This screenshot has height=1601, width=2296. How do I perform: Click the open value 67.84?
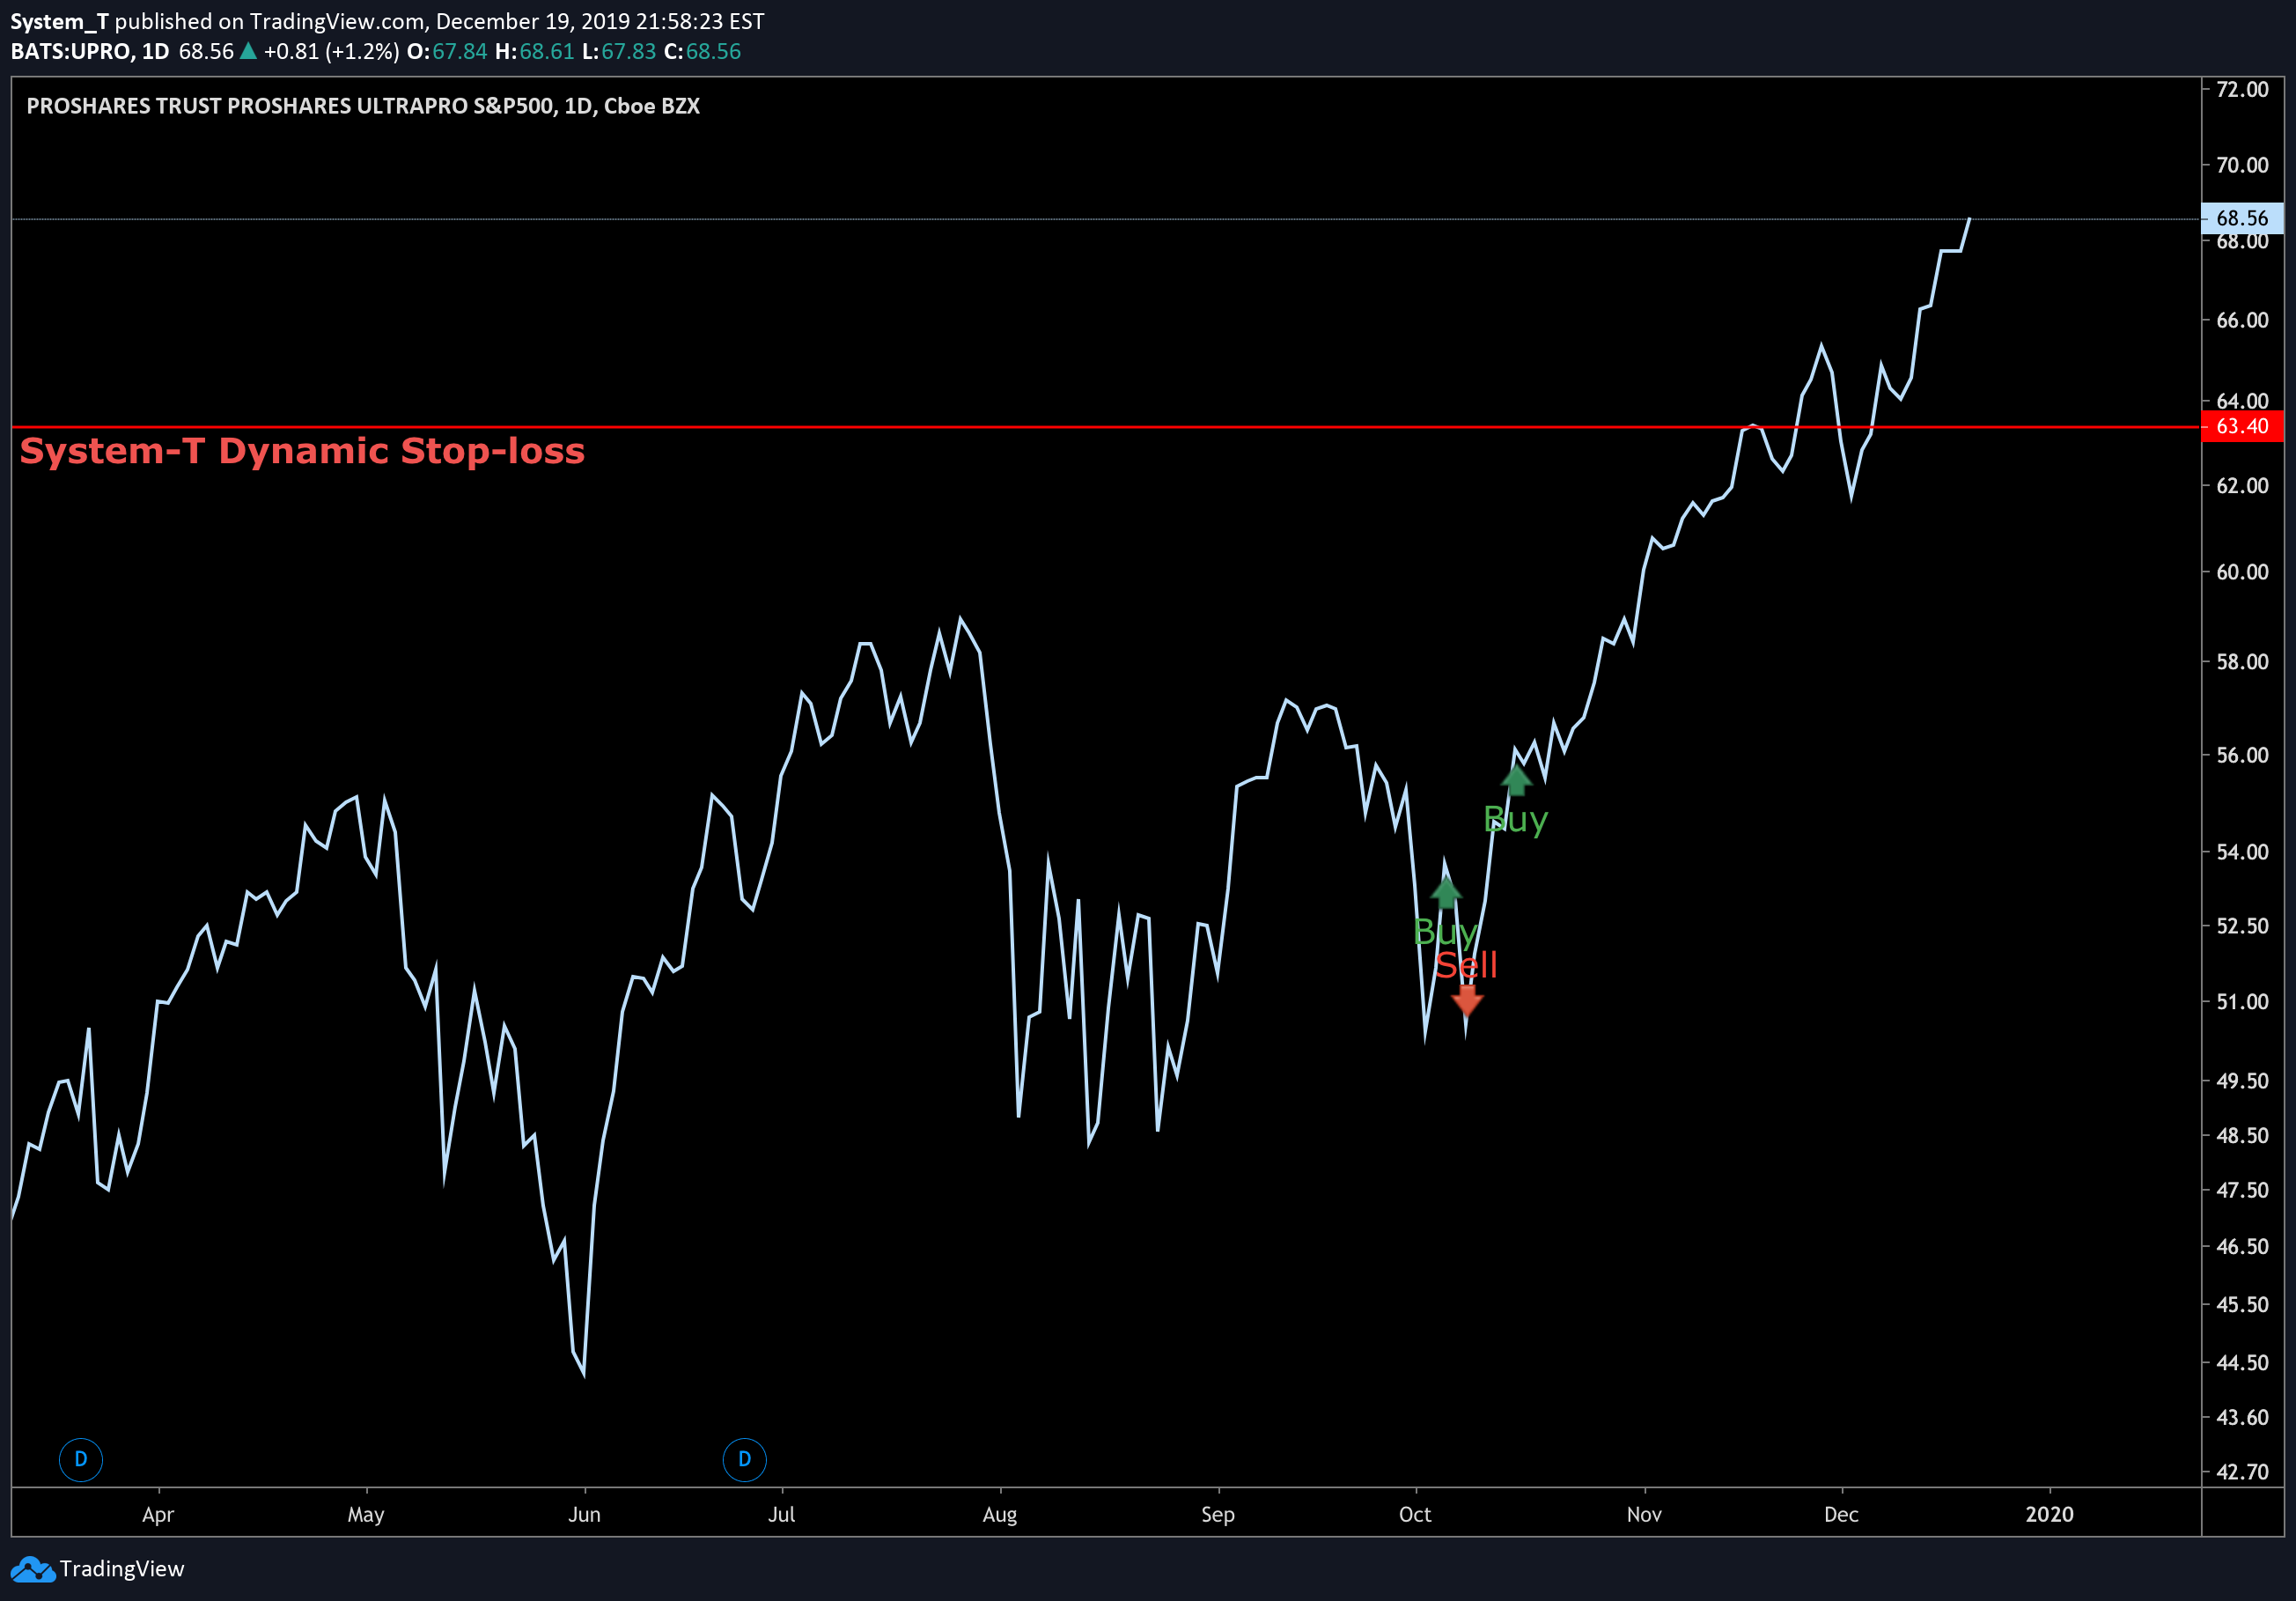(x=460, y=52)
